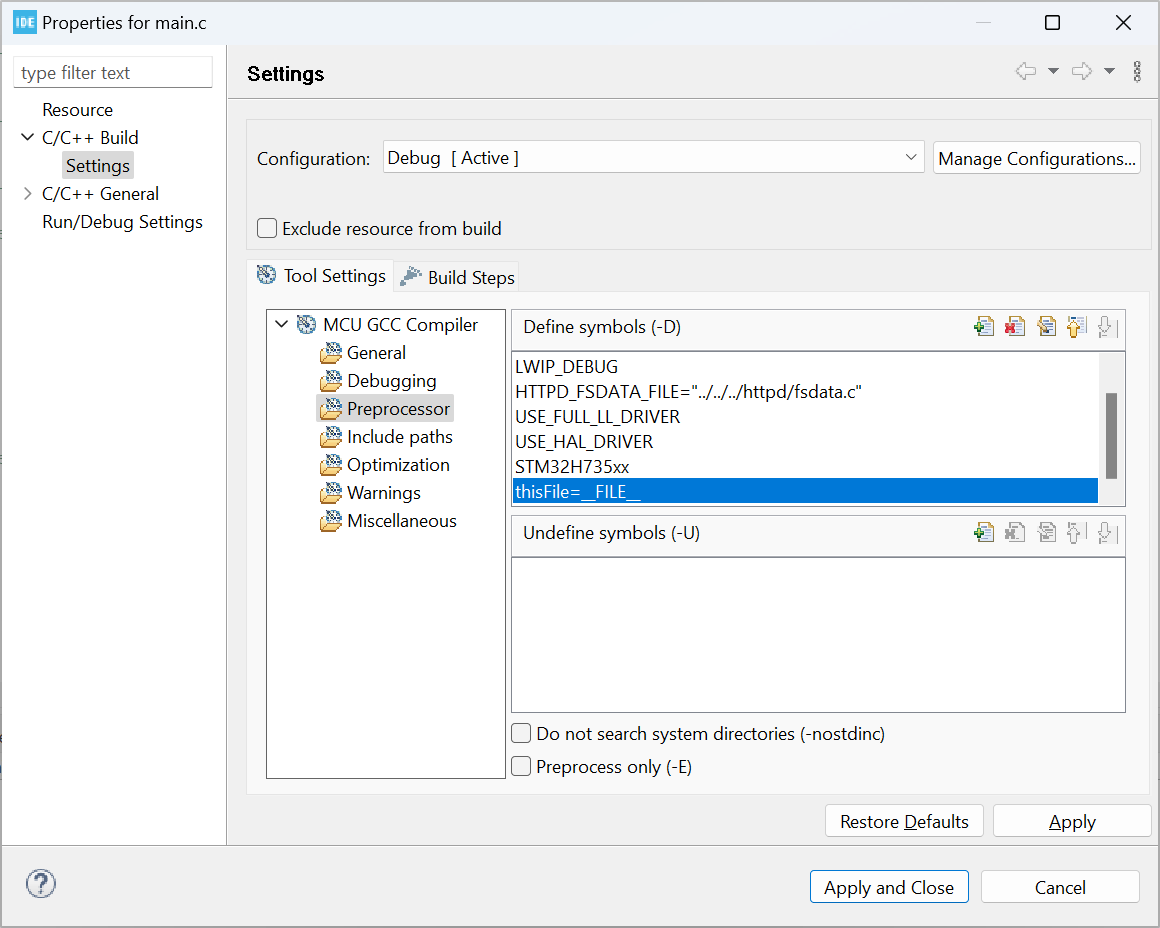Click the Delete icon for Define symbols
Screen dimensions: 1160x928
tap(1015, 327)
